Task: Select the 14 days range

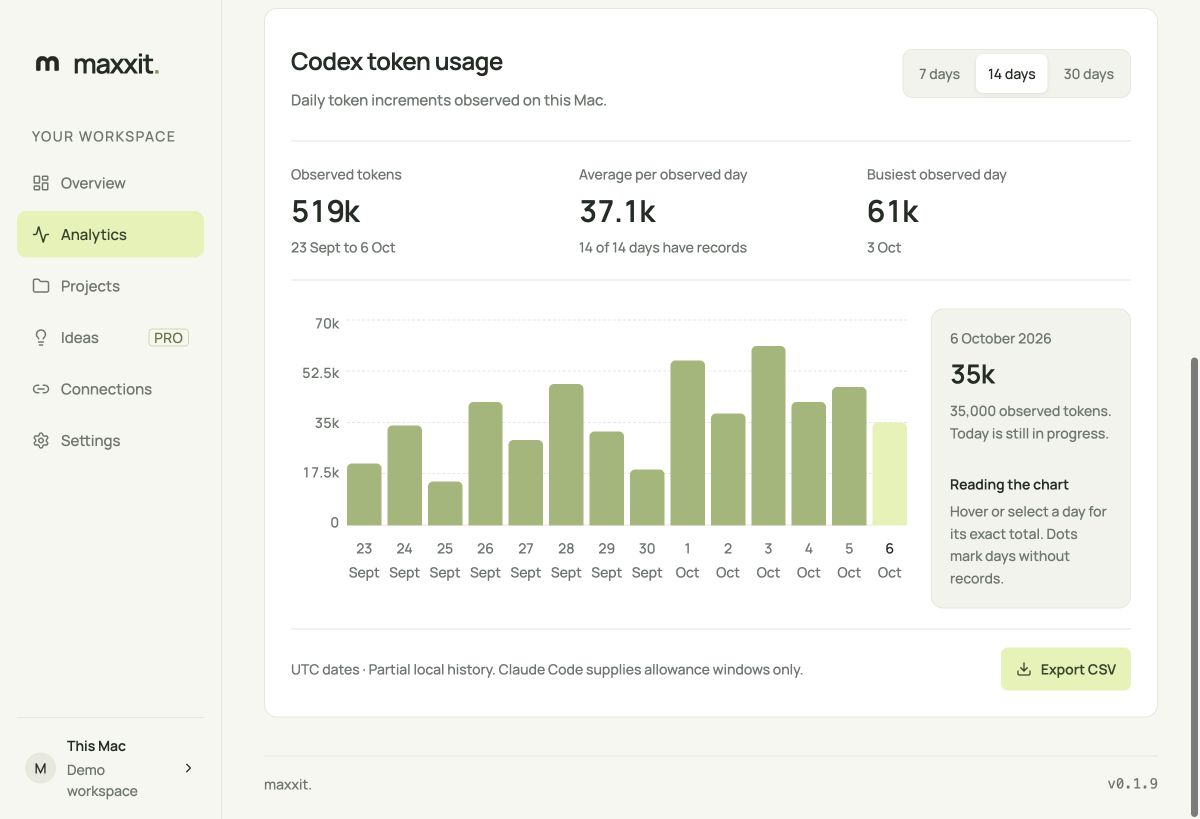Action: coord(1011,74)
